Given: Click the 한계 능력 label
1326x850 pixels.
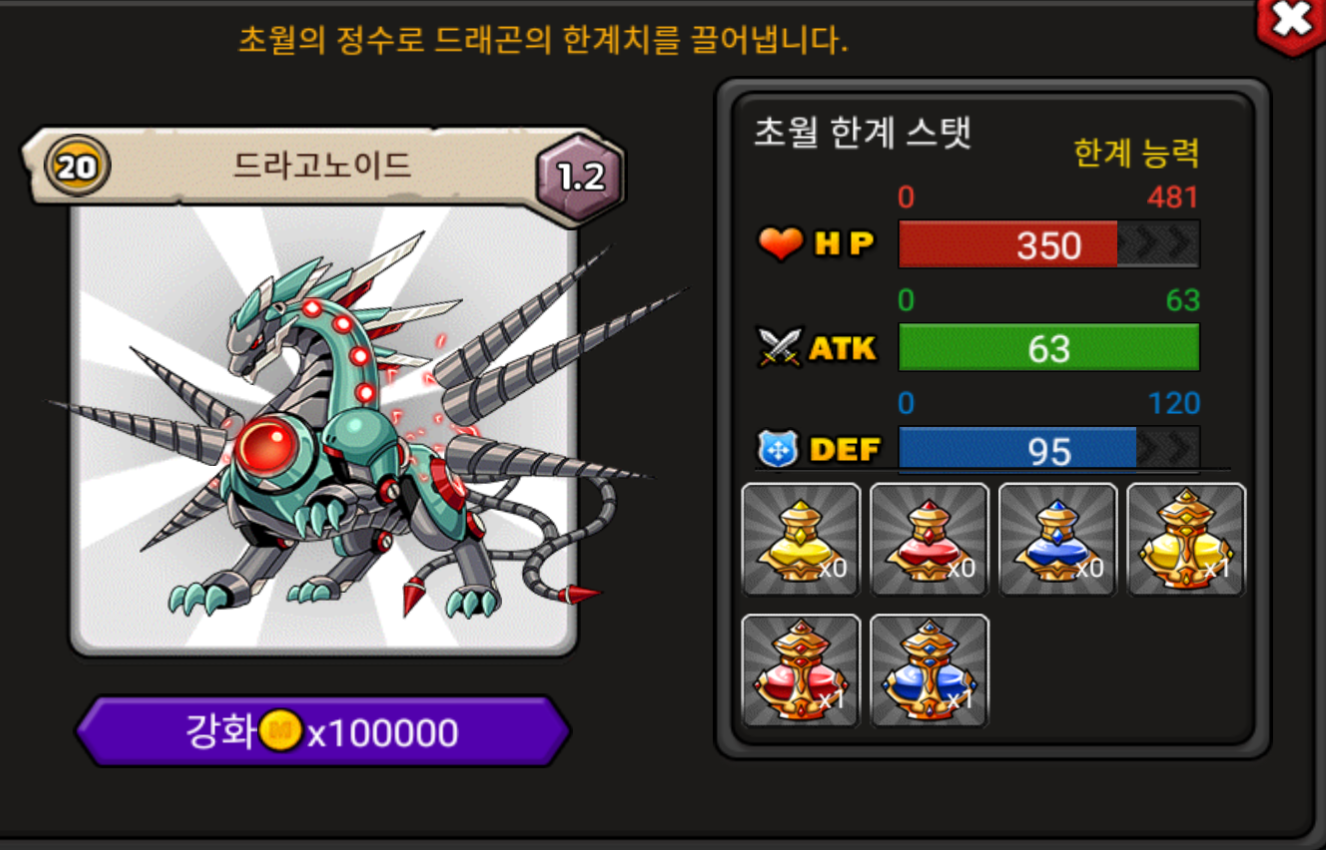Looking at the screenshot, I should pyautogui.click(x=1136, y=153).
